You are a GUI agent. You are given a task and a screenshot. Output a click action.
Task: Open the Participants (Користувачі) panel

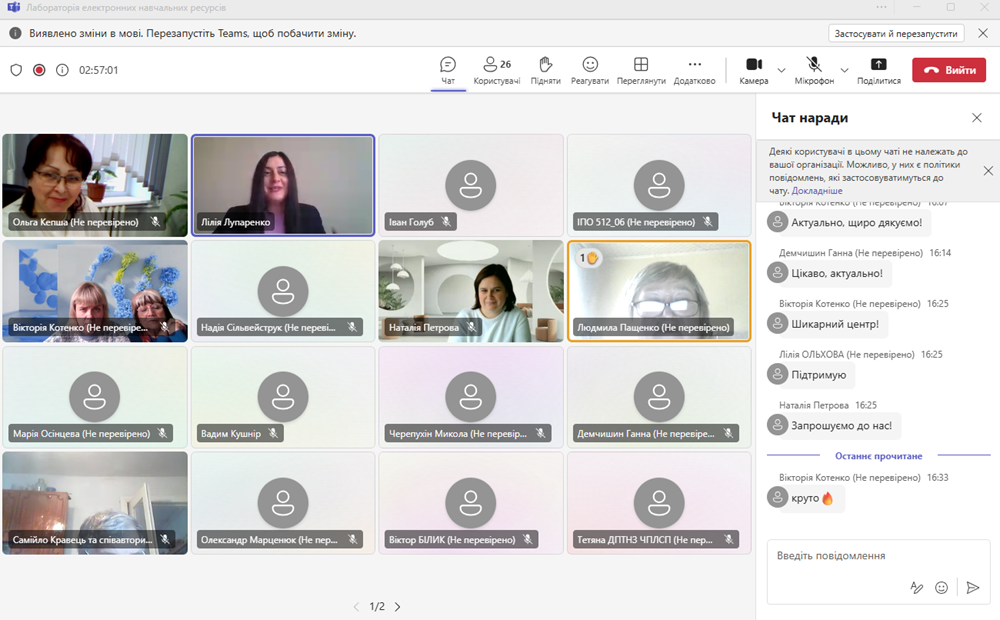coord(496,70)
